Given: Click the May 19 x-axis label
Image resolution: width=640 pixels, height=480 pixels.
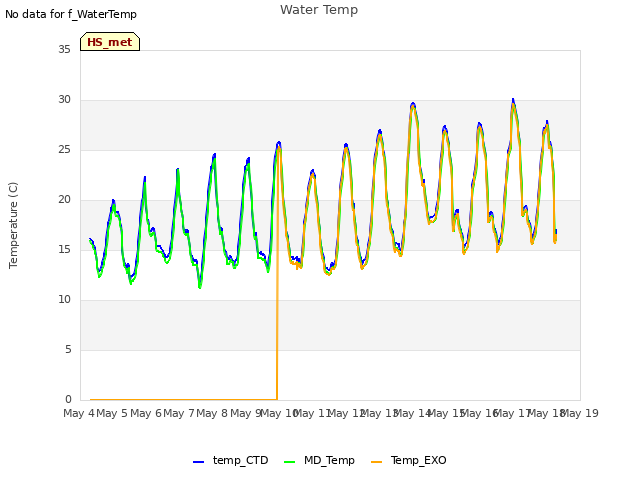Looking at the screenshot, I should 580,413.
